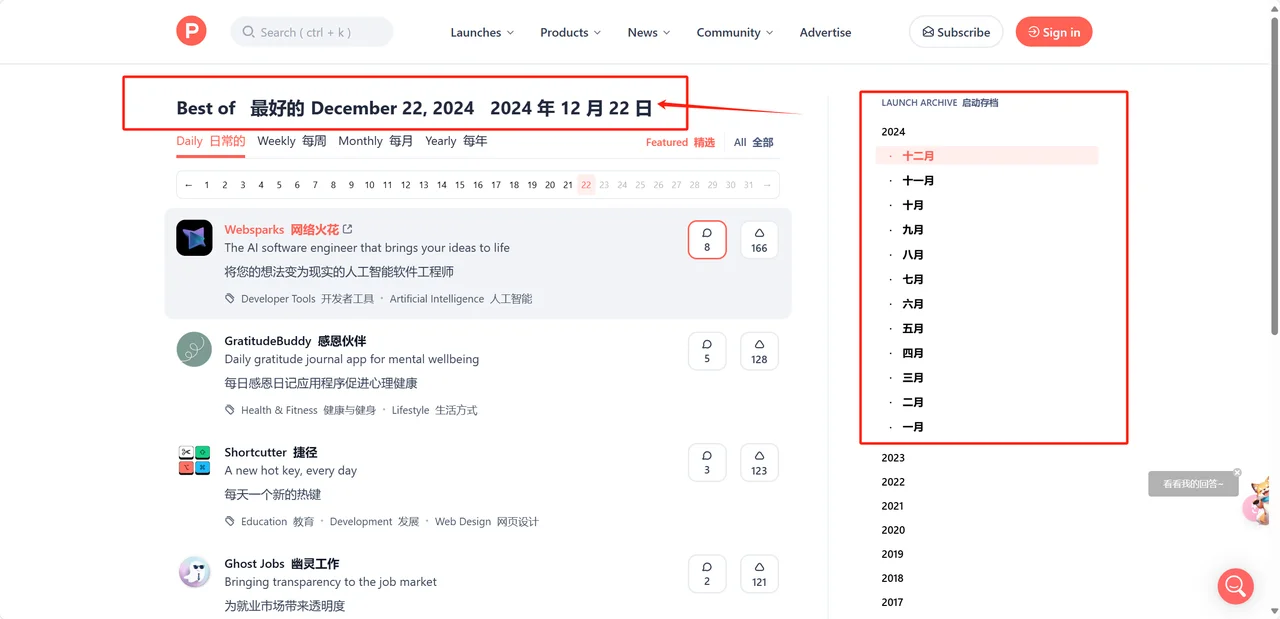The height and width of the screenshot is (619, 1280).
Task: Expand the 2019 archive year
Action: pos(893,554)
